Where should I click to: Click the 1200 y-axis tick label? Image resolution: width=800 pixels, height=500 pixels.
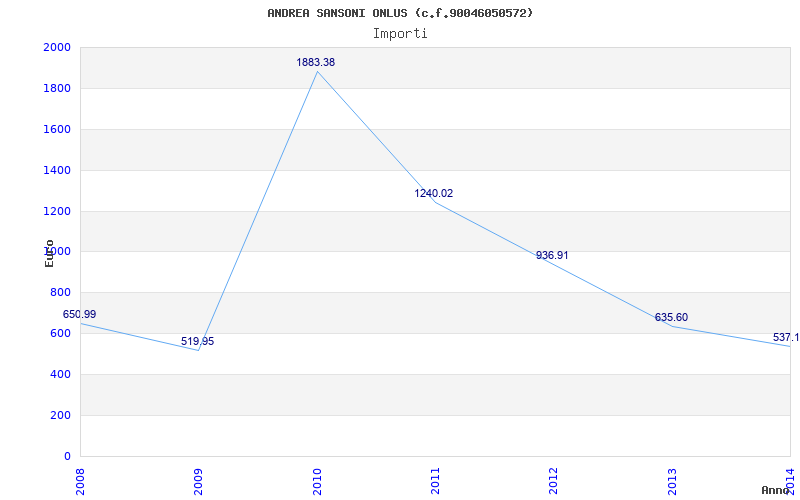pos(57,211)
